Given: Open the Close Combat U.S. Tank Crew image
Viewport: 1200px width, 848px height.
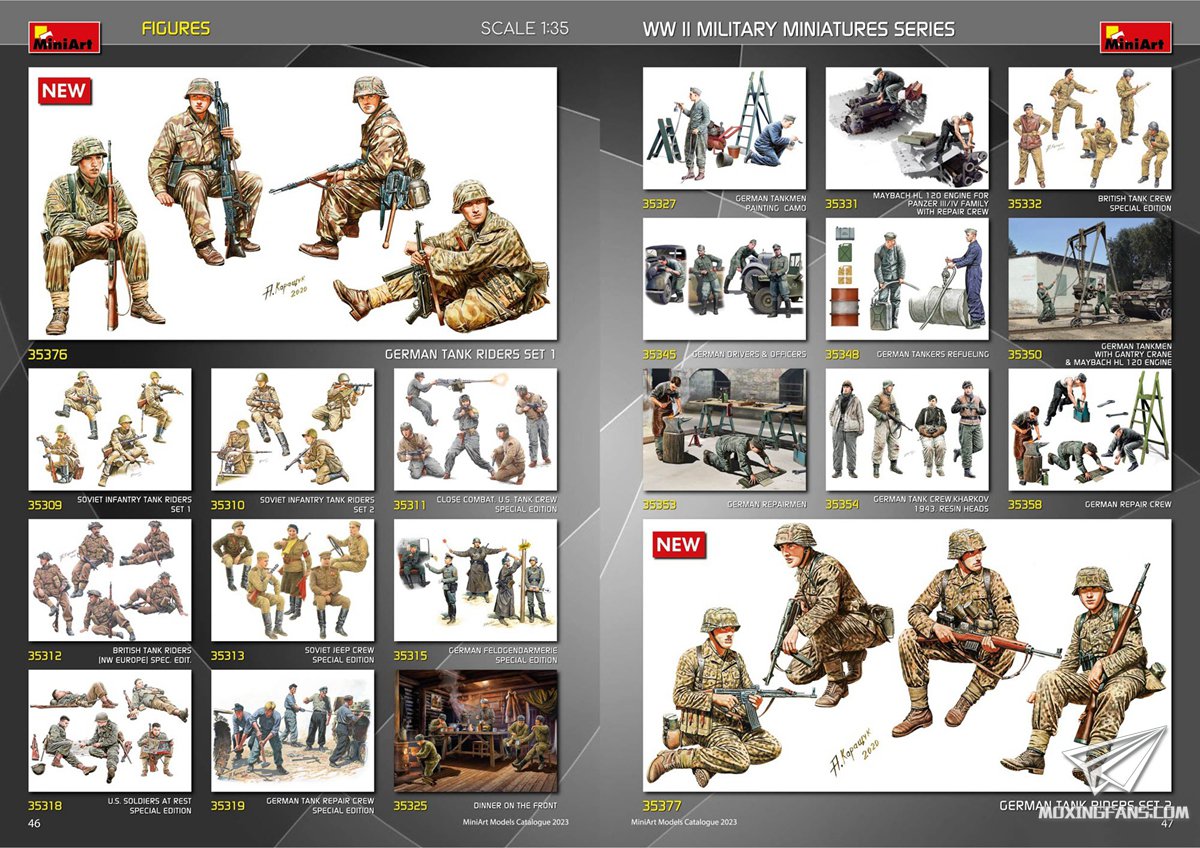Looking at the screenshot, I should coord(476,430).
